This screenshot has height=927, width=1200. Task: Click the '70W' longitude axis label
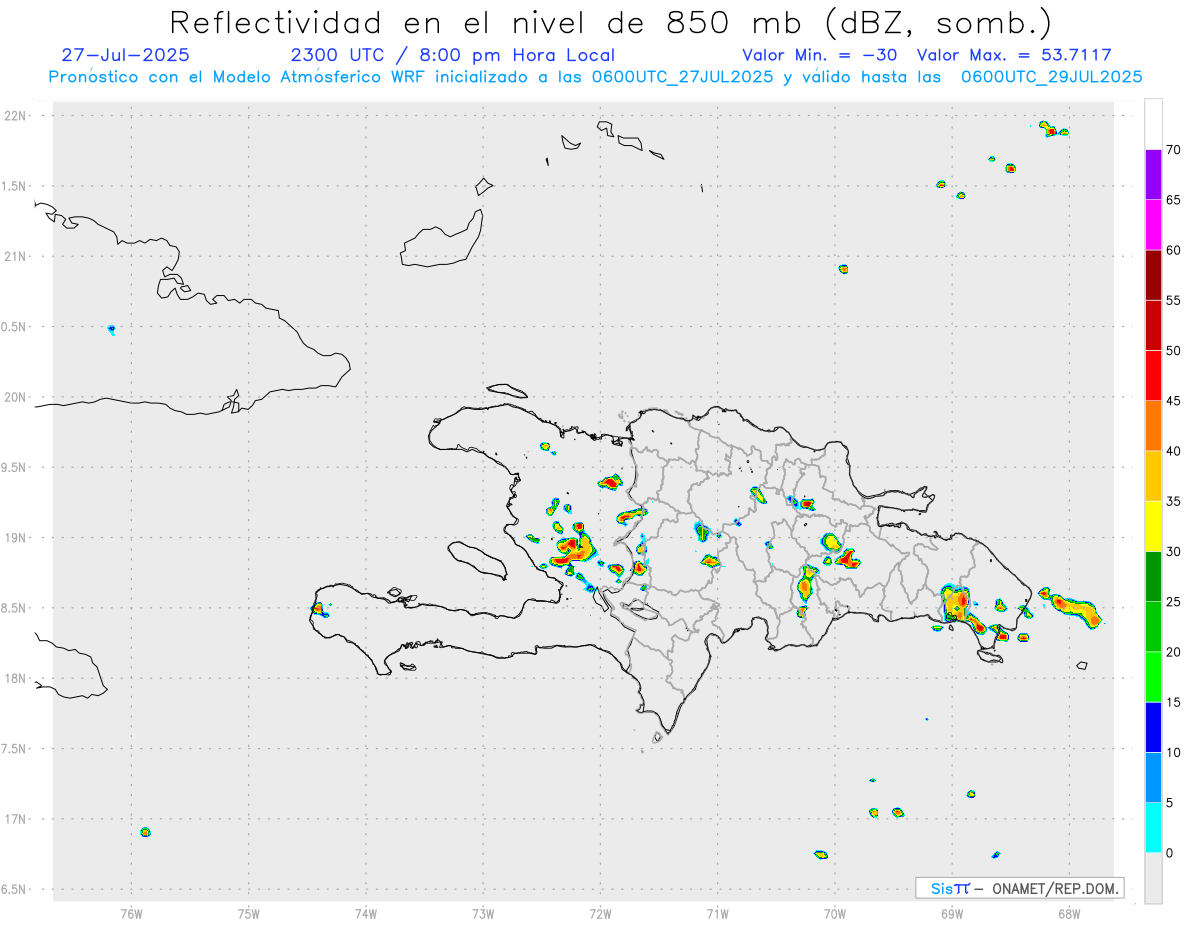pyautogui.click(x=835, y=913)
